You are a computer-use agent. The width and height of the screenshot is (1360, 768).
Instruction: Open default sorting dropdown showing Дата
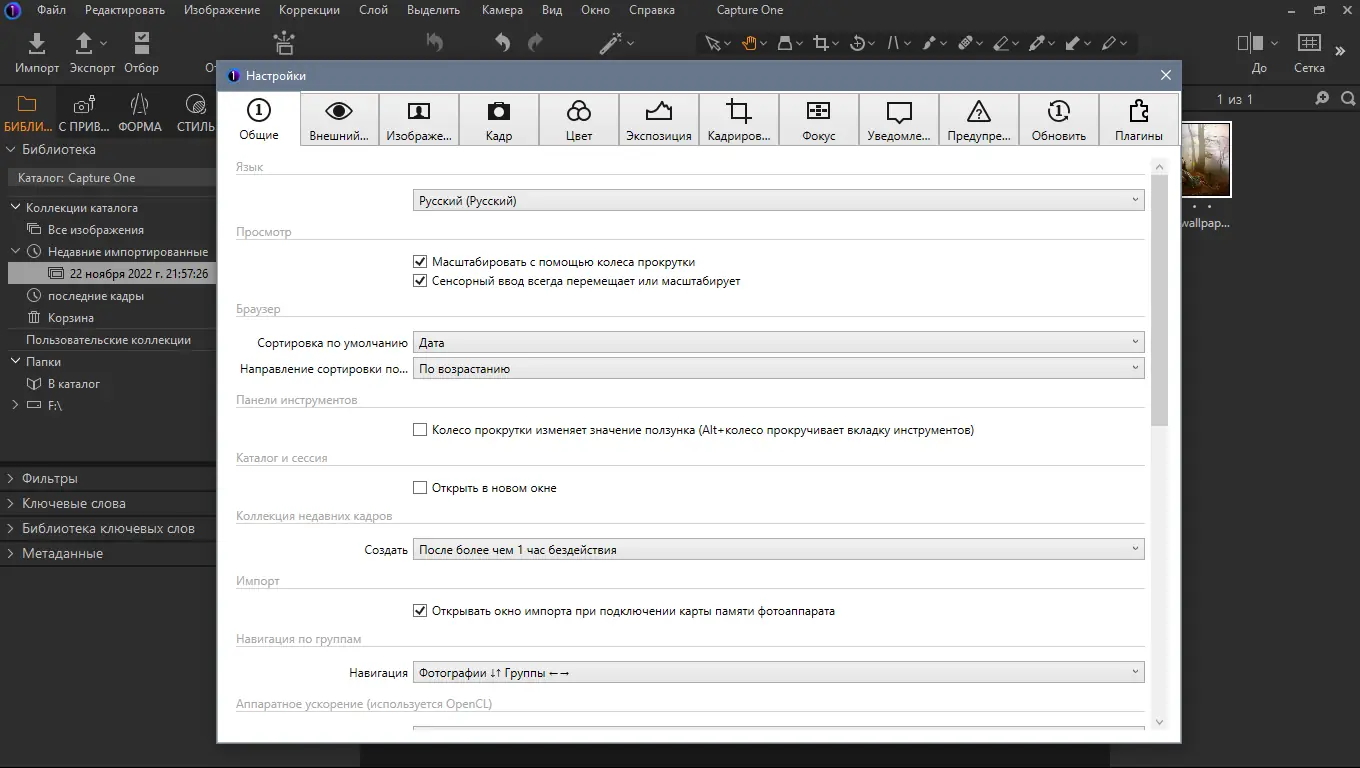click(778, 342)
